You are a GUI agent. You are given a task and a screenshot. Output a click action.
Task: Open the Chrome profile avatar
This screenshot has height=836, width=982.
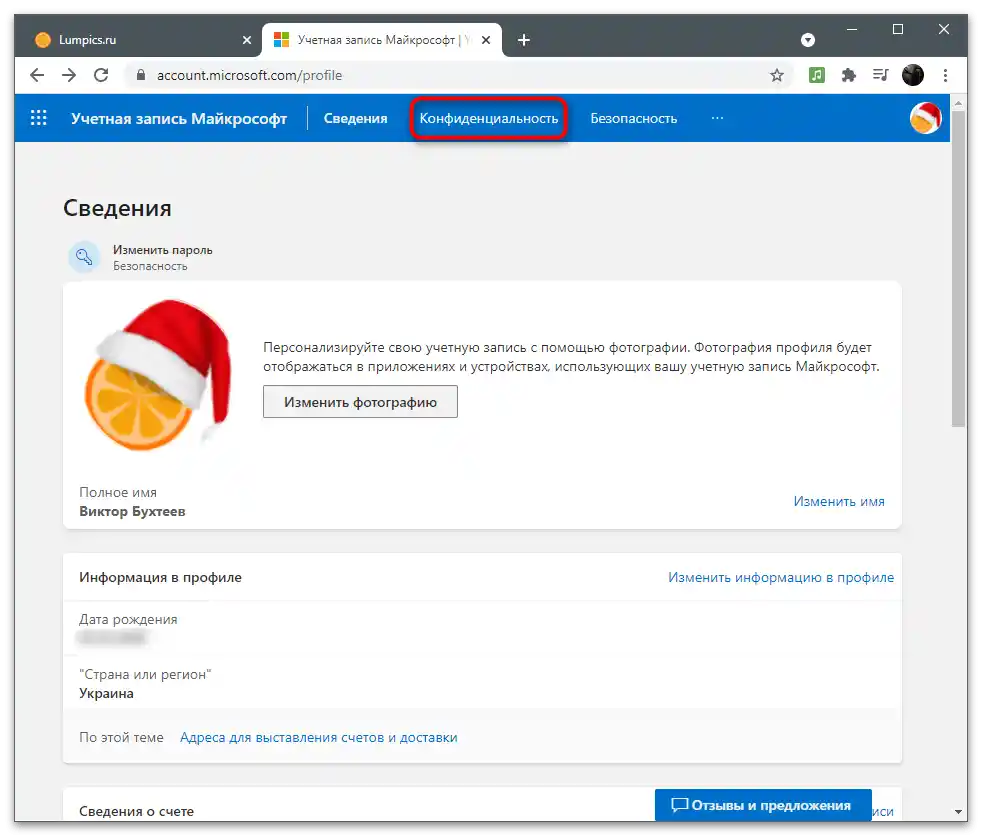point(912,75)
